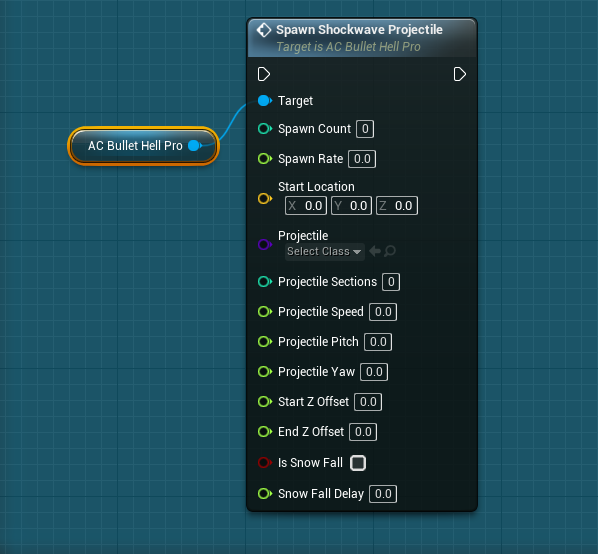Click the input execution pin
The height and width of the screenshot is (554, 598).
(x=264, y=74)
